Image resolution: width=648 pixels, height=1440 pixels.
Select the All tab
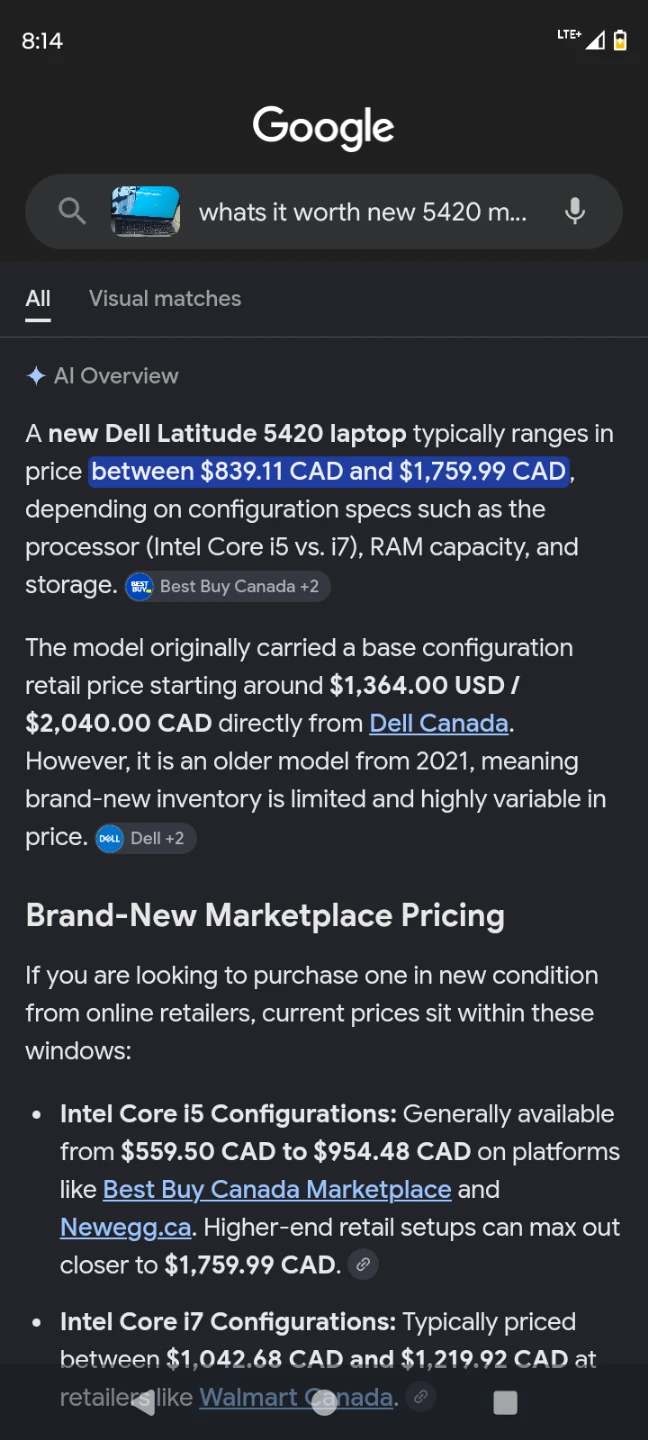point(38,298)
